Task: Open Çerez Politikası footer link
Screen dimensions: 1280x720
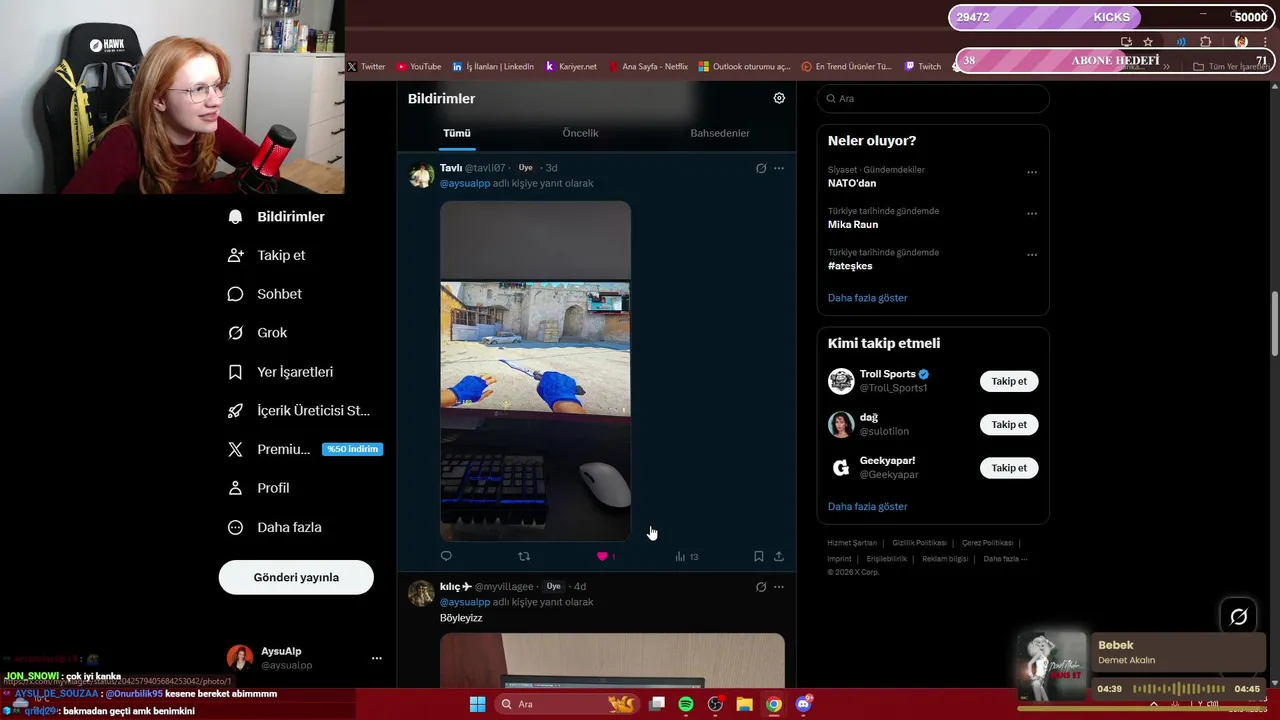Action: [987, 543]
